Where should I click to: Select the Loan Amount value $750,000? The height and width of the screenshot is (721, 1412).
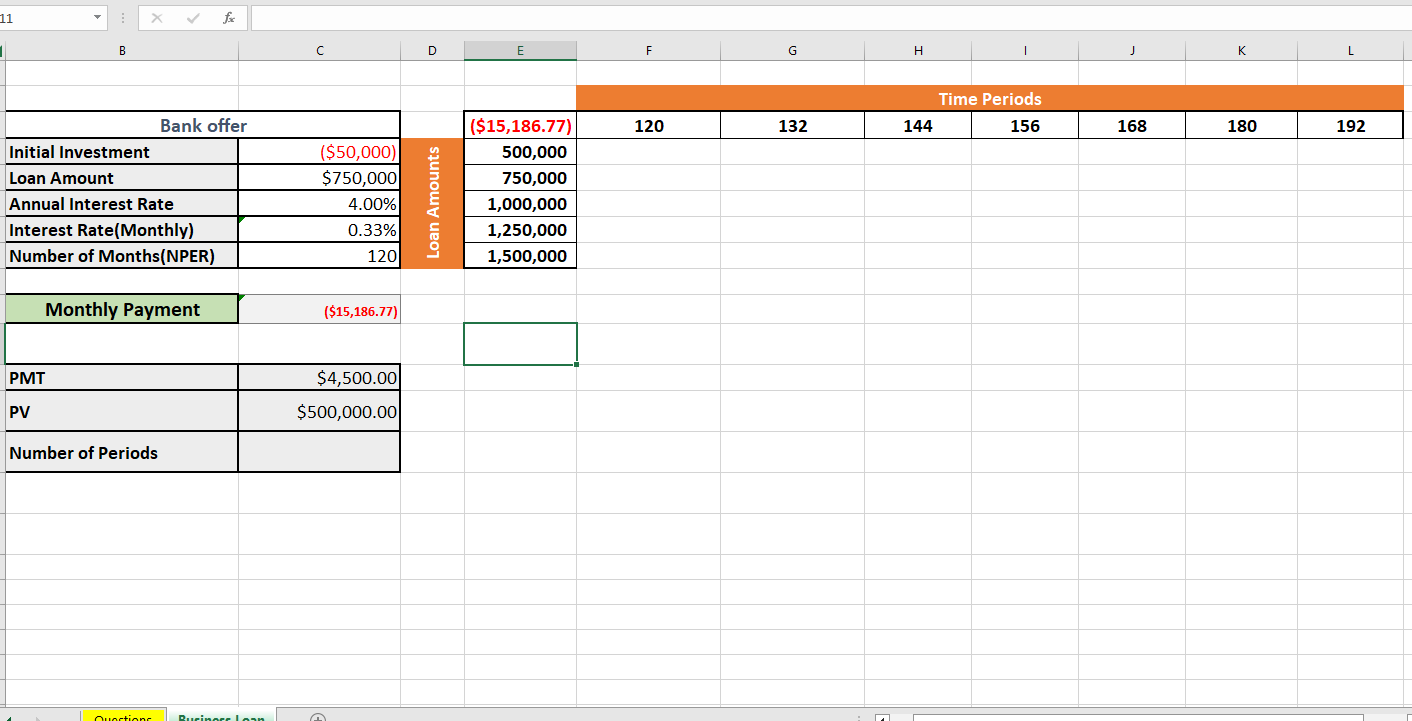point(319,177)
